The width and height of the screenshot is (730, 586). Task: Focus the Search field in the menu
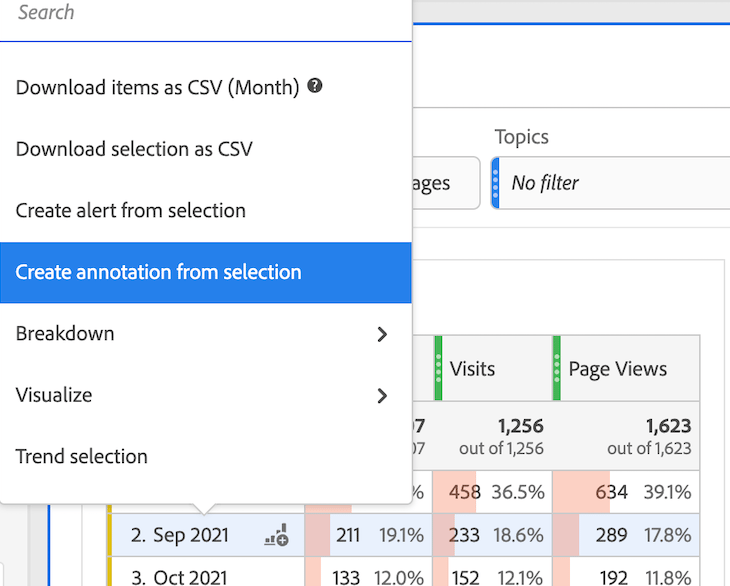(200, 14)
